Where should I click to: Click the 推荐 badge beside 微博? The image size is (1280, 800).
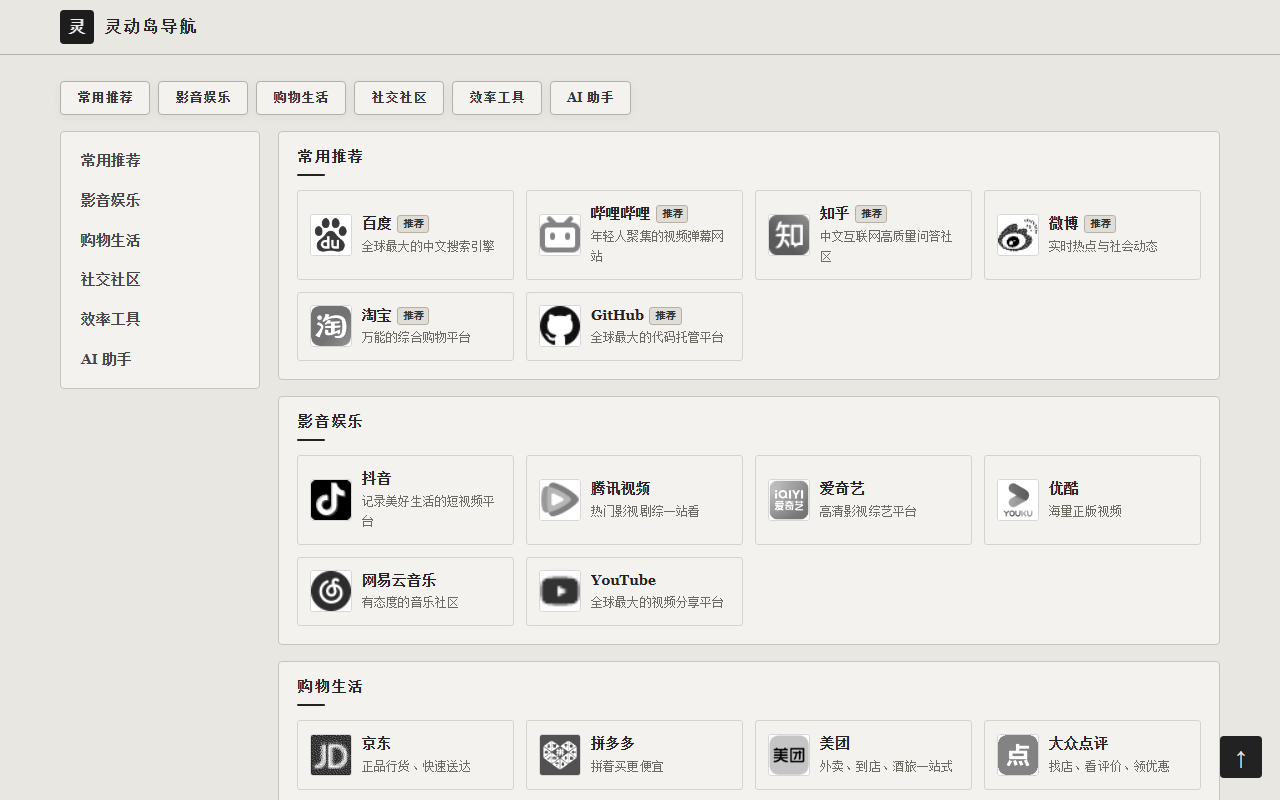point(1100,224)
